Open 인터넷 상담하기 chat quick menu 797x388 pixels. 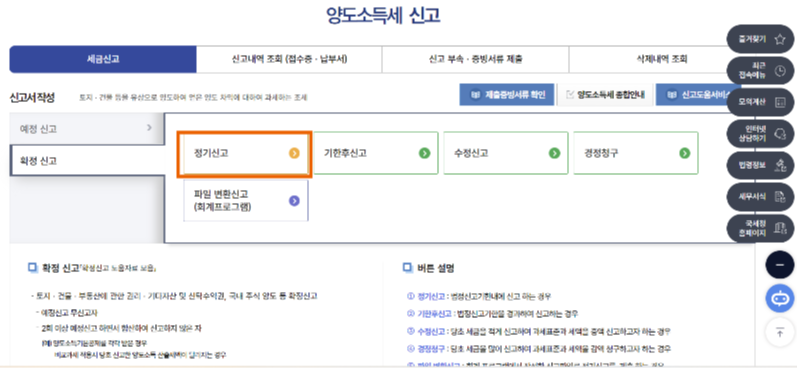point(760,134)
